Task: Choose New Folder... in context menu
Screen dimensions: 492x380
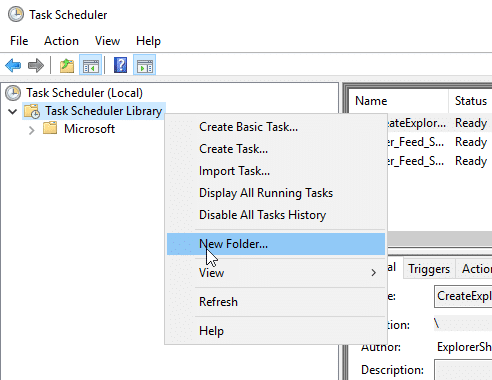Action: click(x=276, y=244)
